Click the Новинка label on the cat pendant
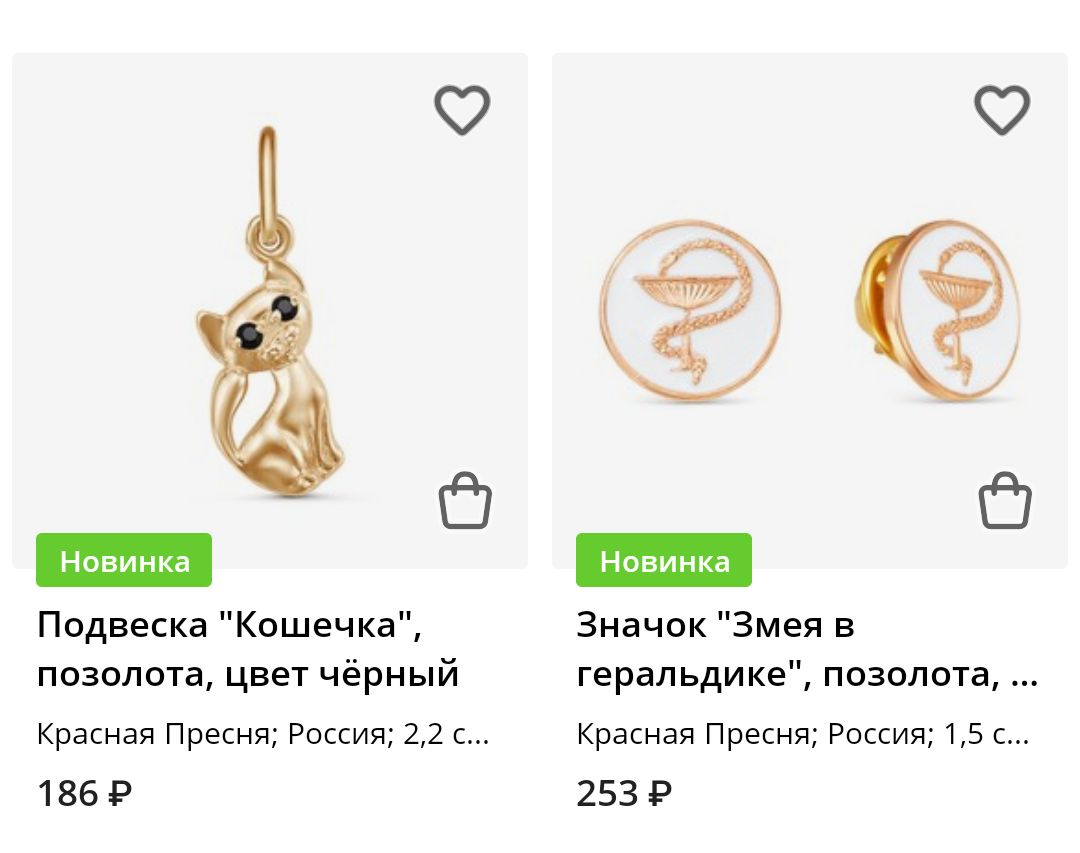Screen dimensions: 1080x853 (x=124, y=560)
